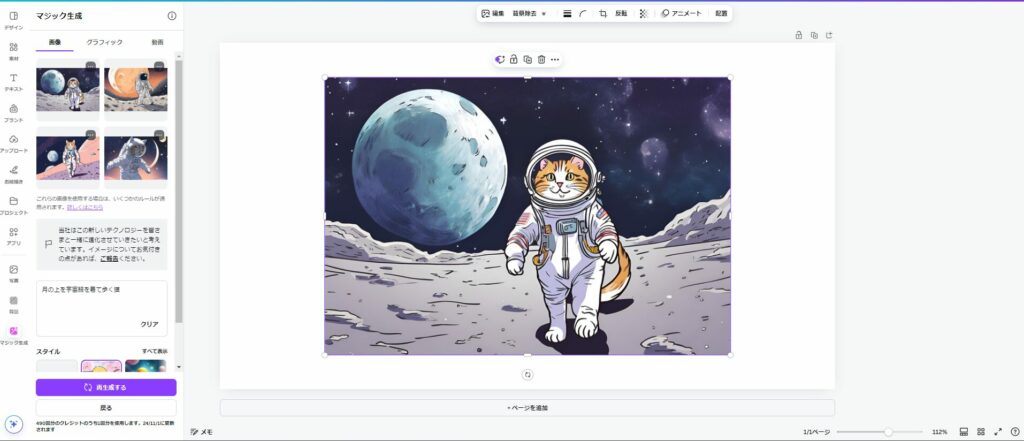Open more menu on first cat thumbnail
The width and height of the screenshot is (1024, 441).
(91, 66)
